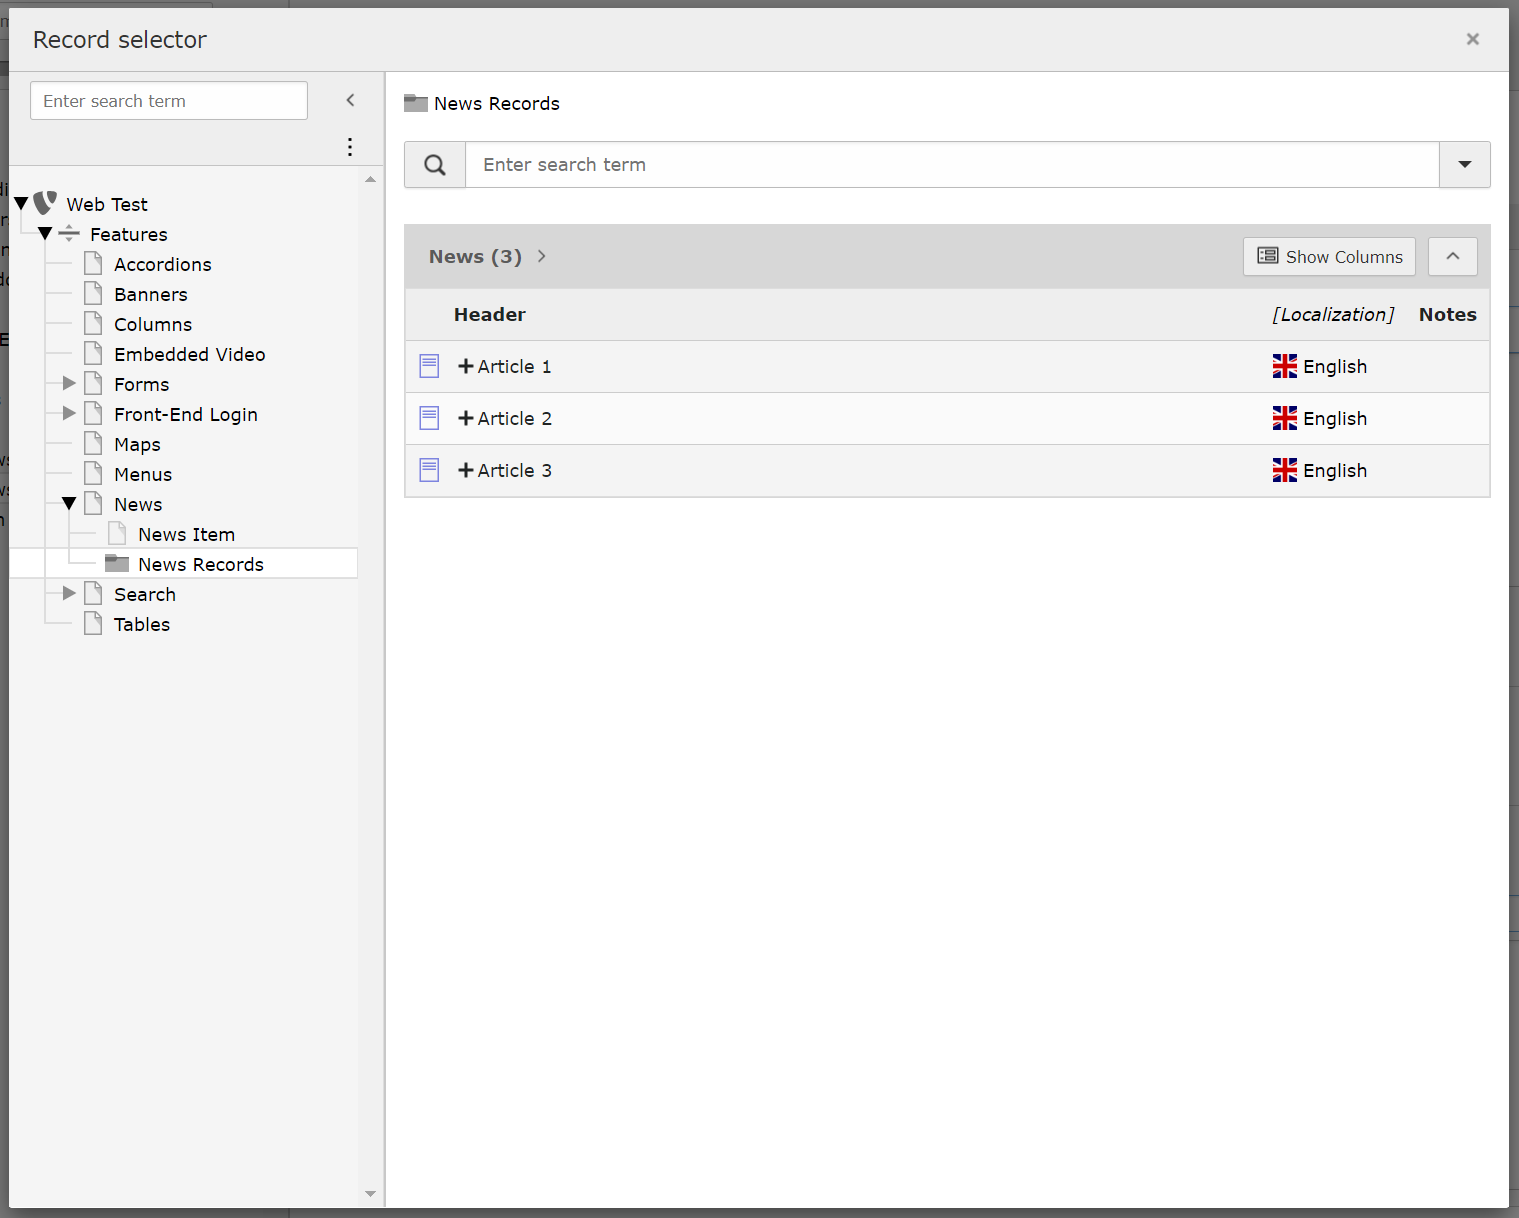Click the News Records breadcrumb title
Image resolution: width=1519 pixels, height=1218 pixels.
[x=497, y=104]
